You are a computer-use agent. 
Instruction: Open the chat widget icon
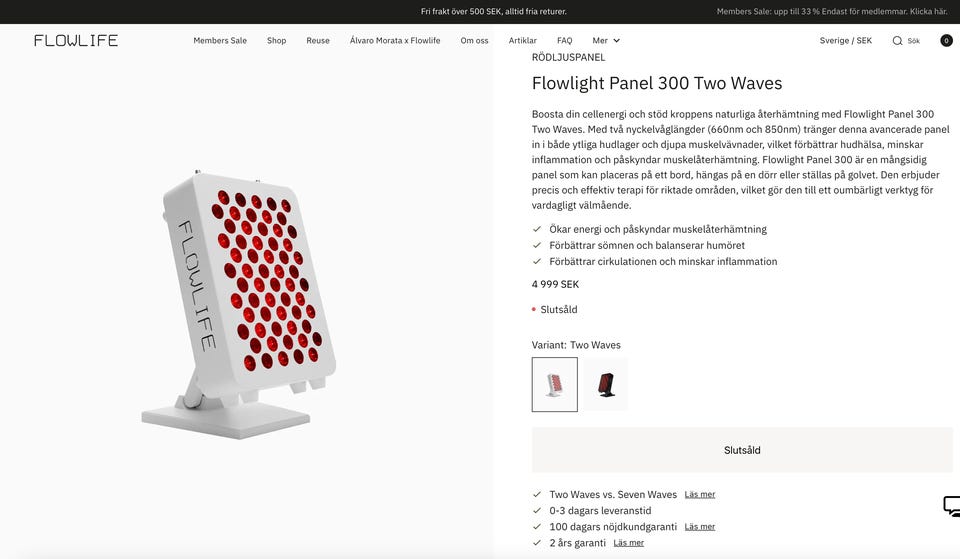pyautogui.click(x=951, y=506)
